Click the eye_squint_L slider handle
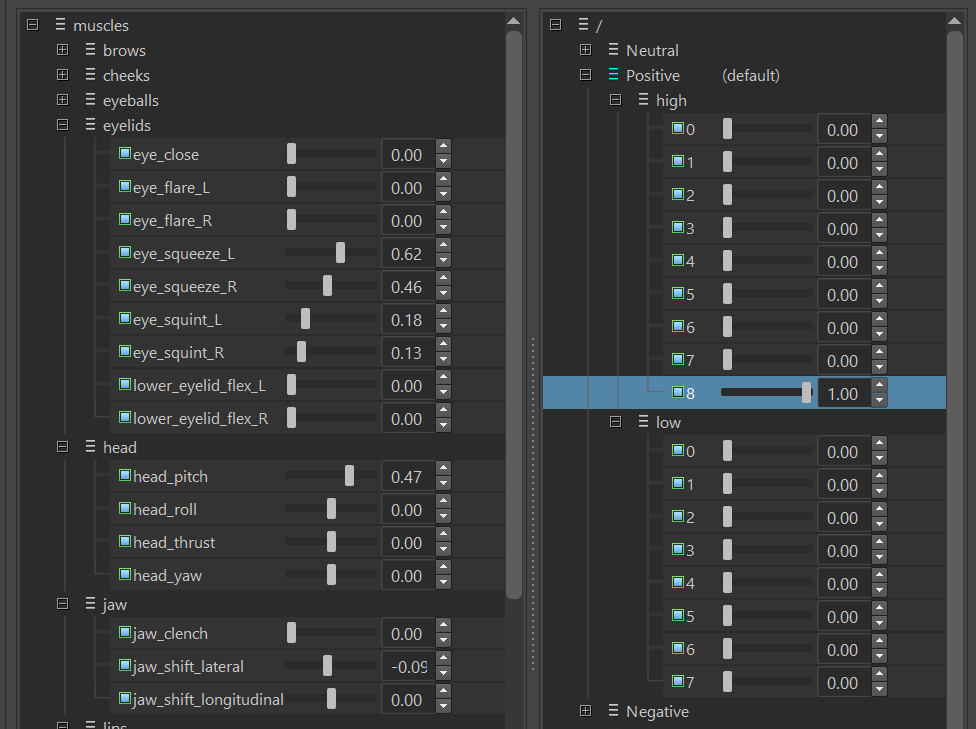 pos(305,319)
